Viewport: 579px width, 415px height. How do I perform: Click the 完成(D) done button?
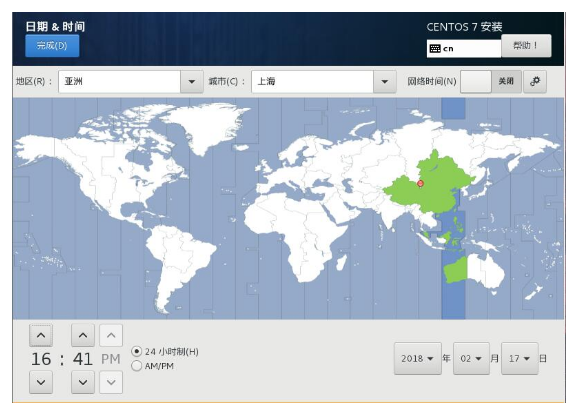pos(52,46)
